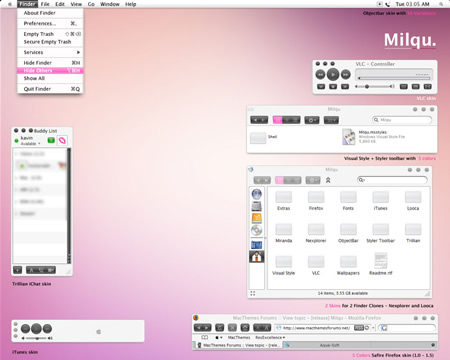Open the action gear dropdown in Finder toolbar
Image resolution: width=450 pixels, height=360 pixels.
(x=313, y=180)
